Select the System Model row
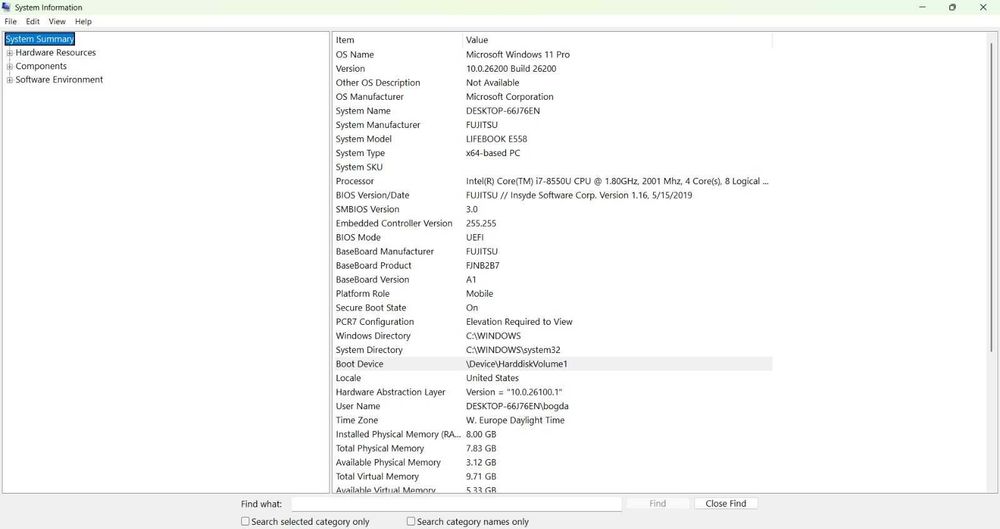The image size is (1000, 529). pos(552,138)
